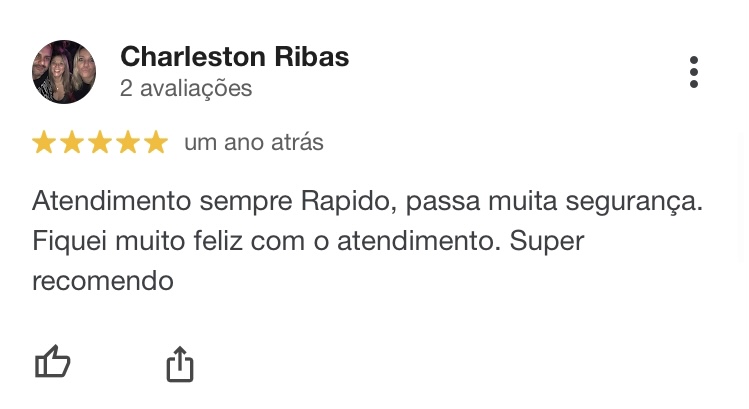This screenshot has width=749, height=409.
Task: Click the word "segurança." in review
Action: click(634, 203)
